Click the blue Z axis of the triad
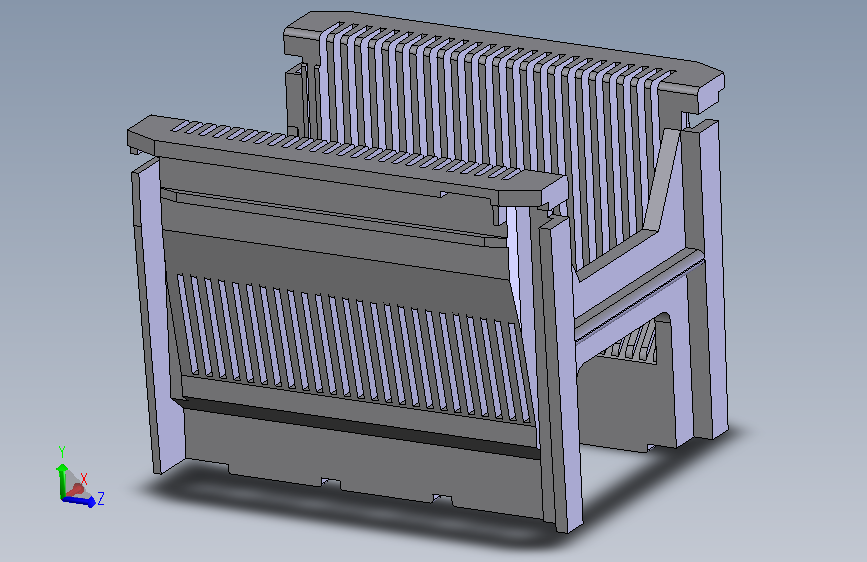Image resolution: width=867 pixels, height=562 pixels. tap(79, 501)
